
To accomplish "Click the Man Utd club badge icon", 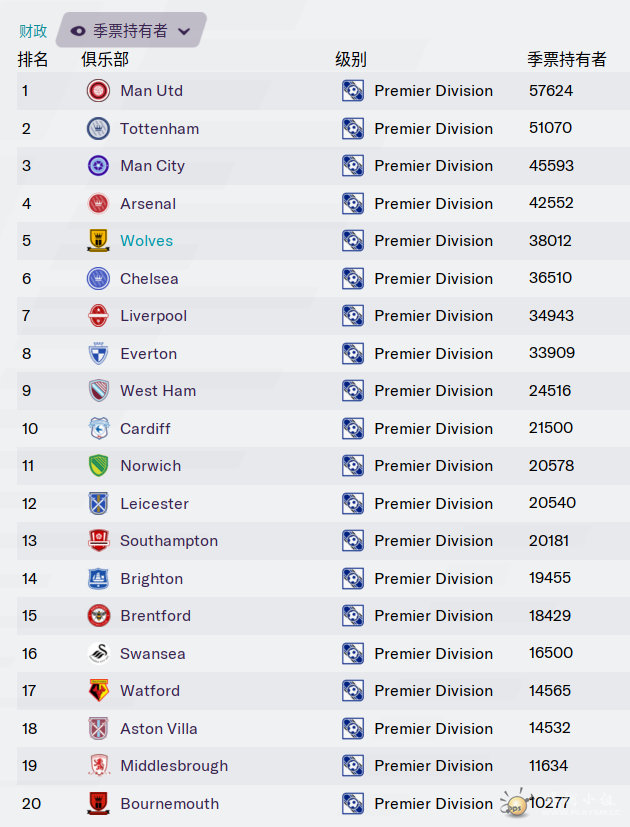I will point(98,91).
